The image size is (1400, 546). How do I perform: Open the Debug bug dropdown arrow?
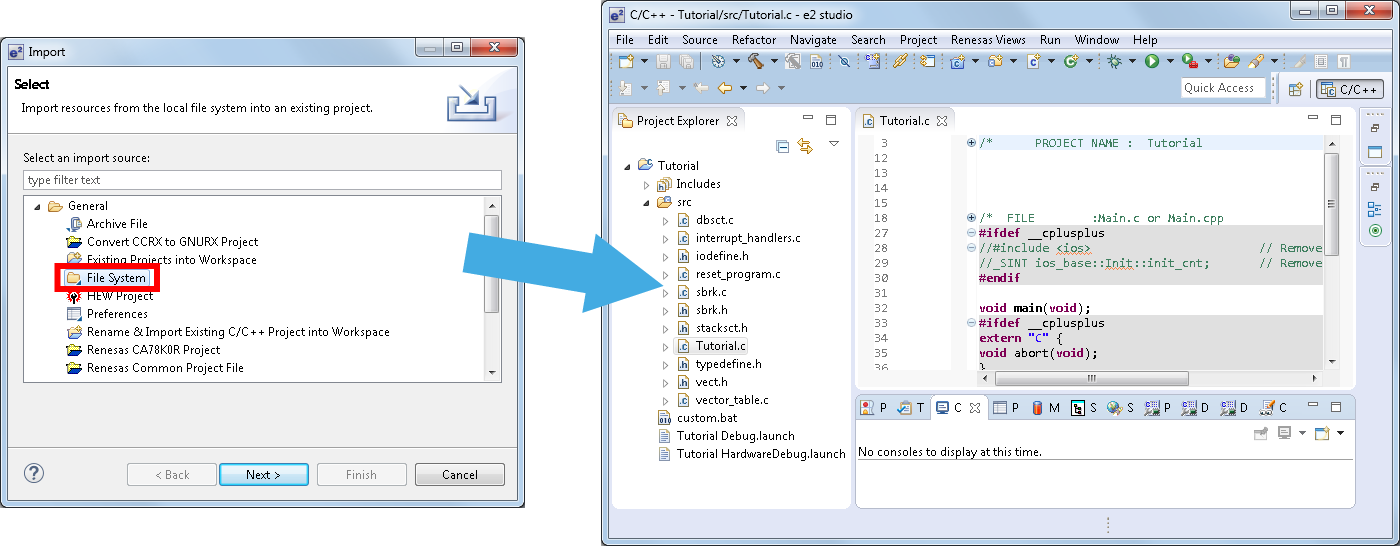point(1132,61)
